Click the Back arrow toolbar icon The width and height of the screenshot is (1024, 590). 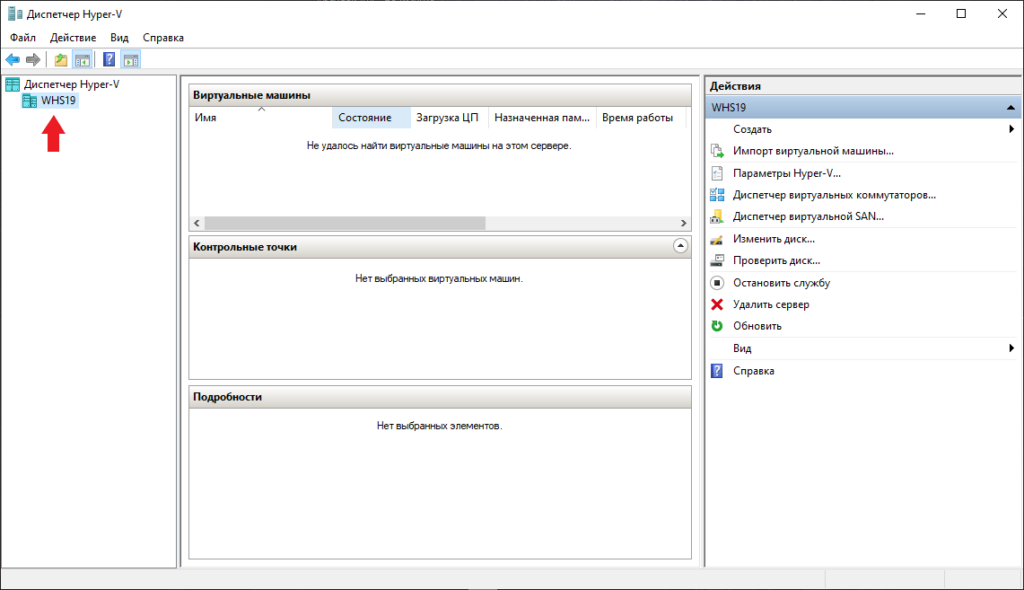click(12, 60)
